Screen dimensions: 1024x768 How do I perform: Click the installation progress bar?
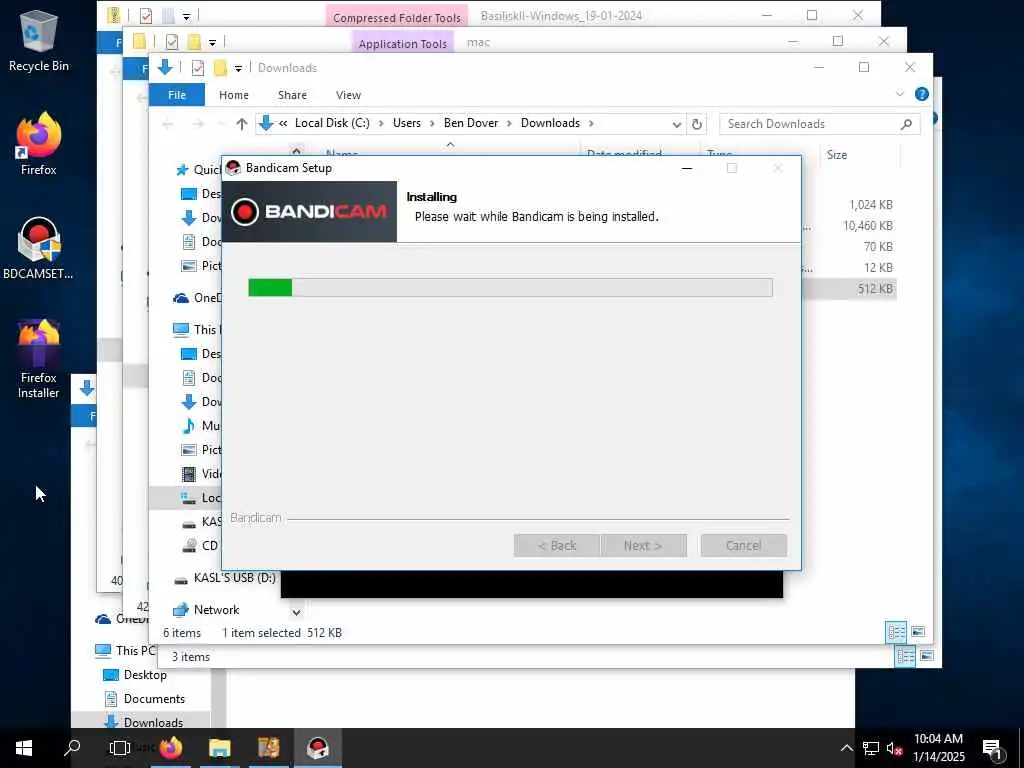pos(510,287)
